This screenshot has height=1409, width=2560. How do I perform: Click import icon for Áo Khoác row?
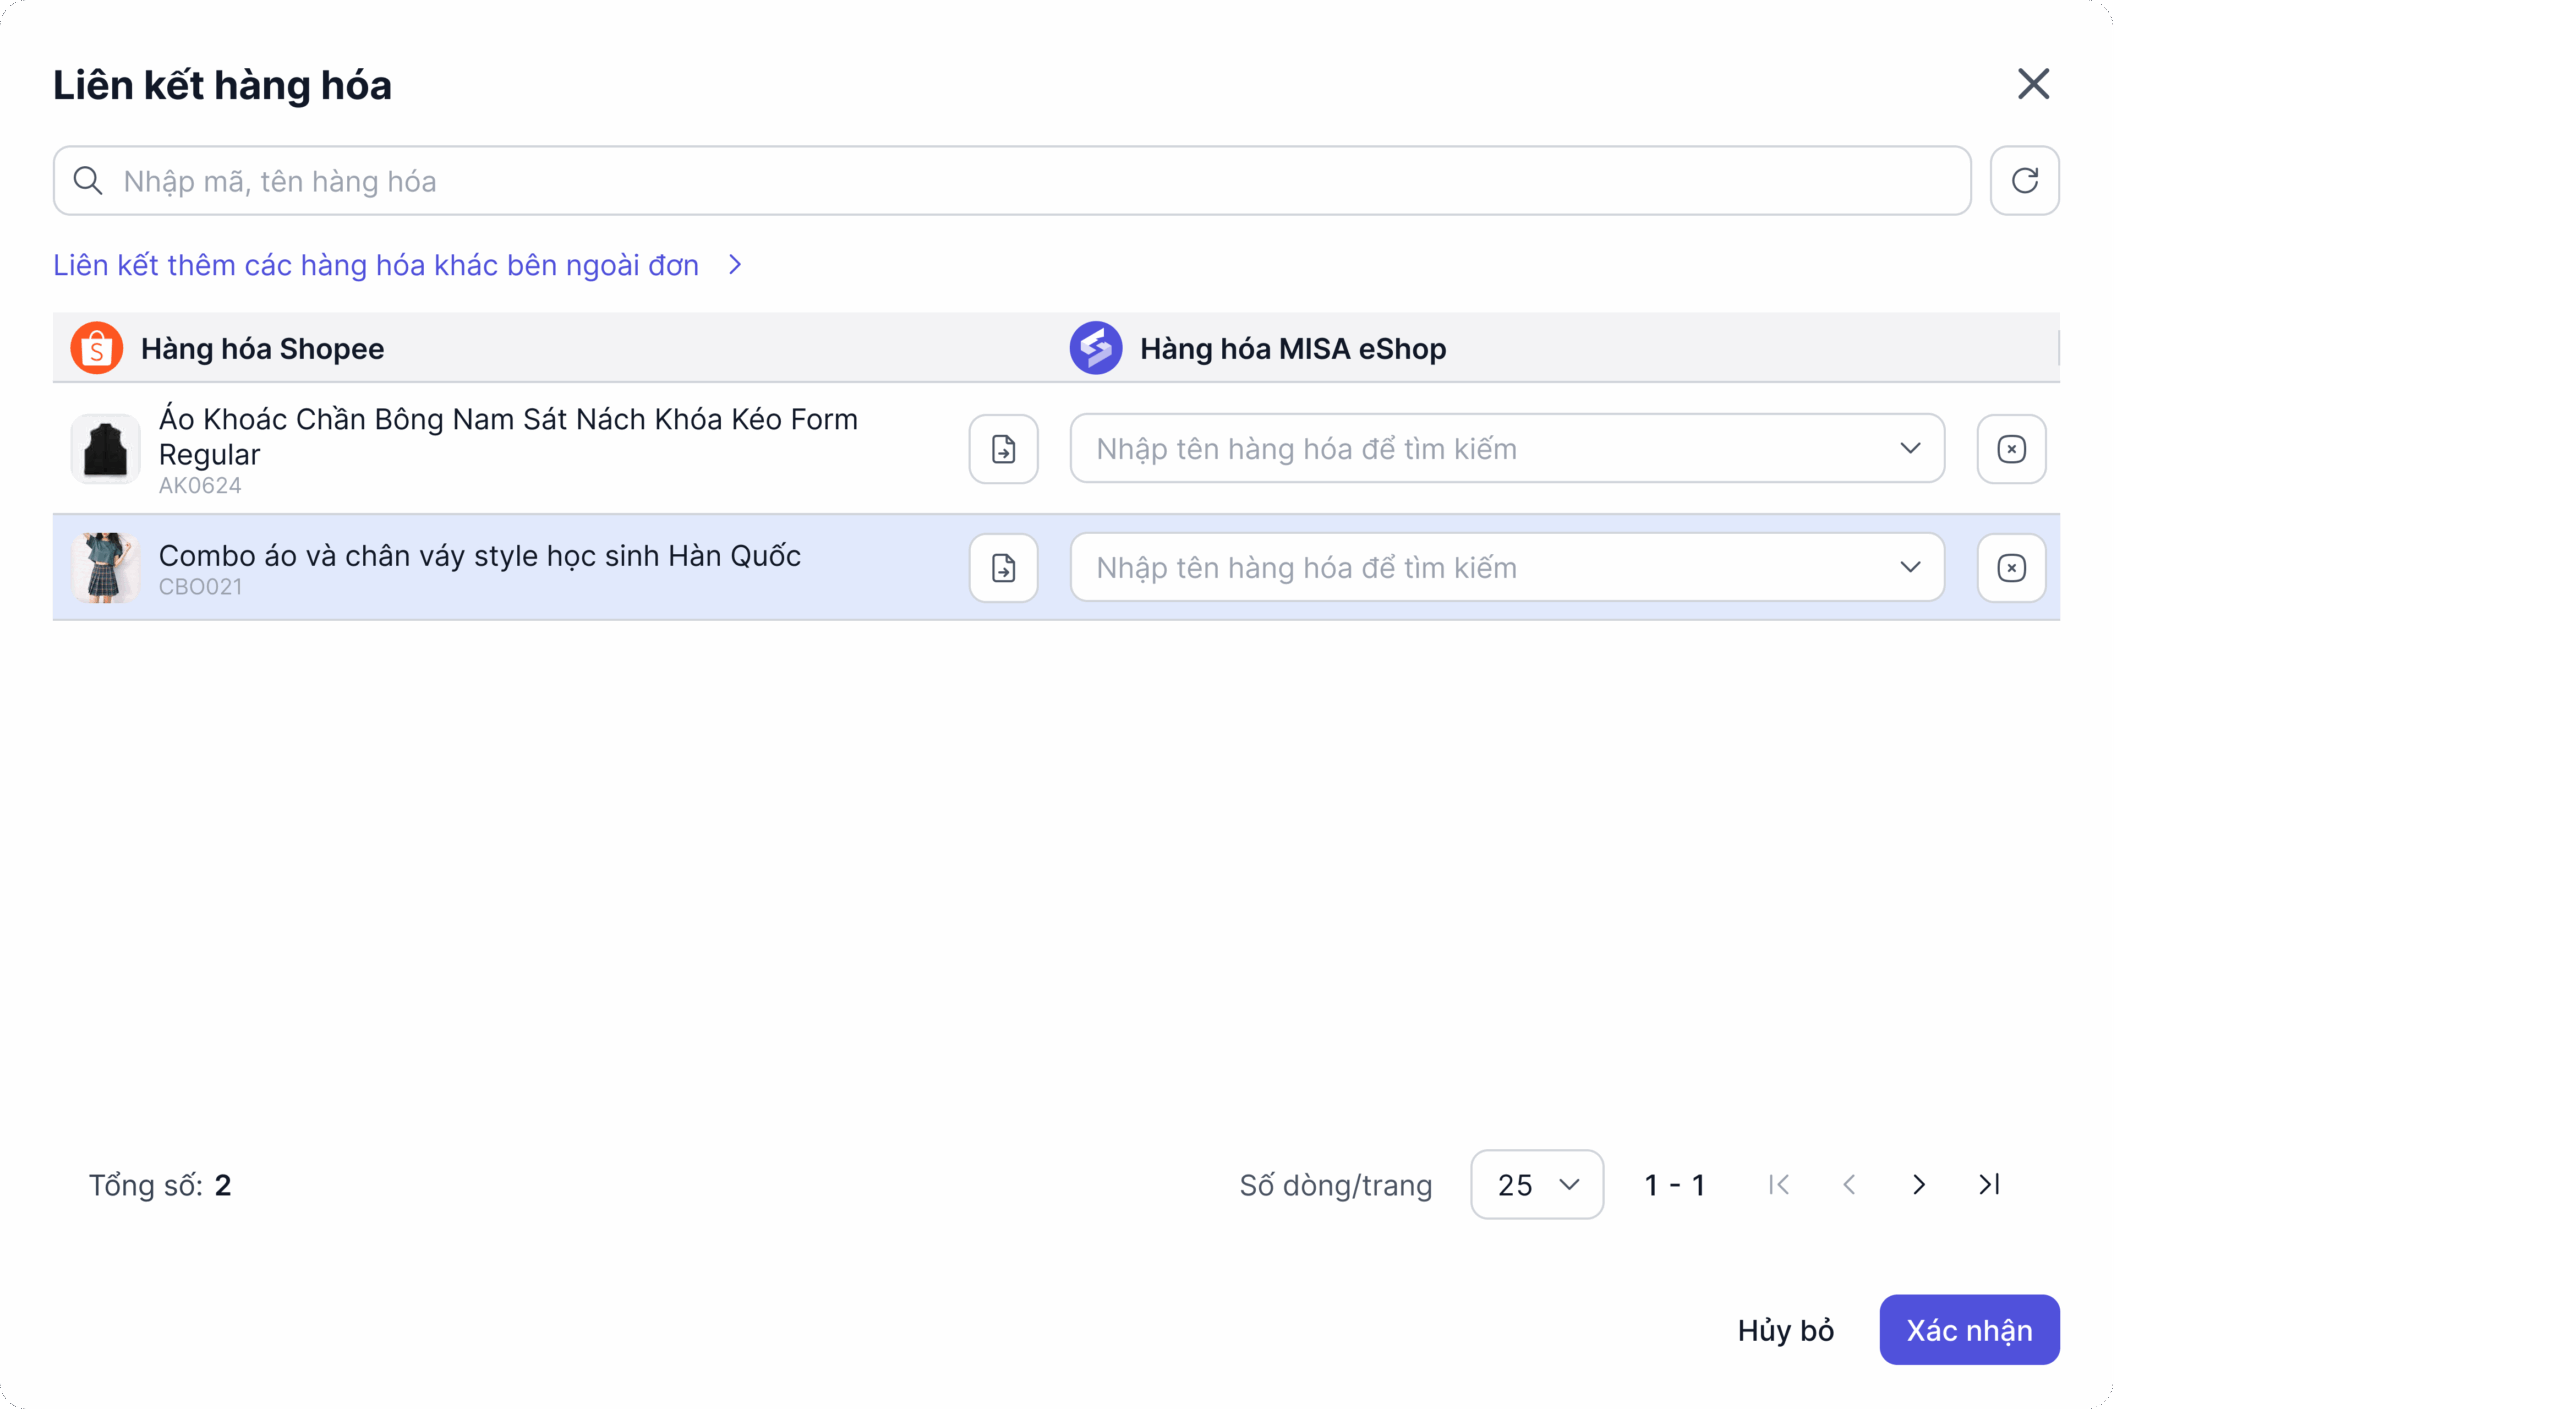[1003, 449]
